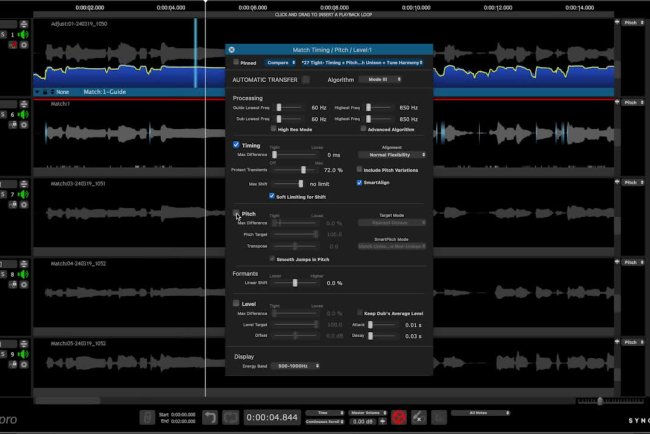Open the Energy Band 500-1000Hz dropdown

click(x=295, y=366)
